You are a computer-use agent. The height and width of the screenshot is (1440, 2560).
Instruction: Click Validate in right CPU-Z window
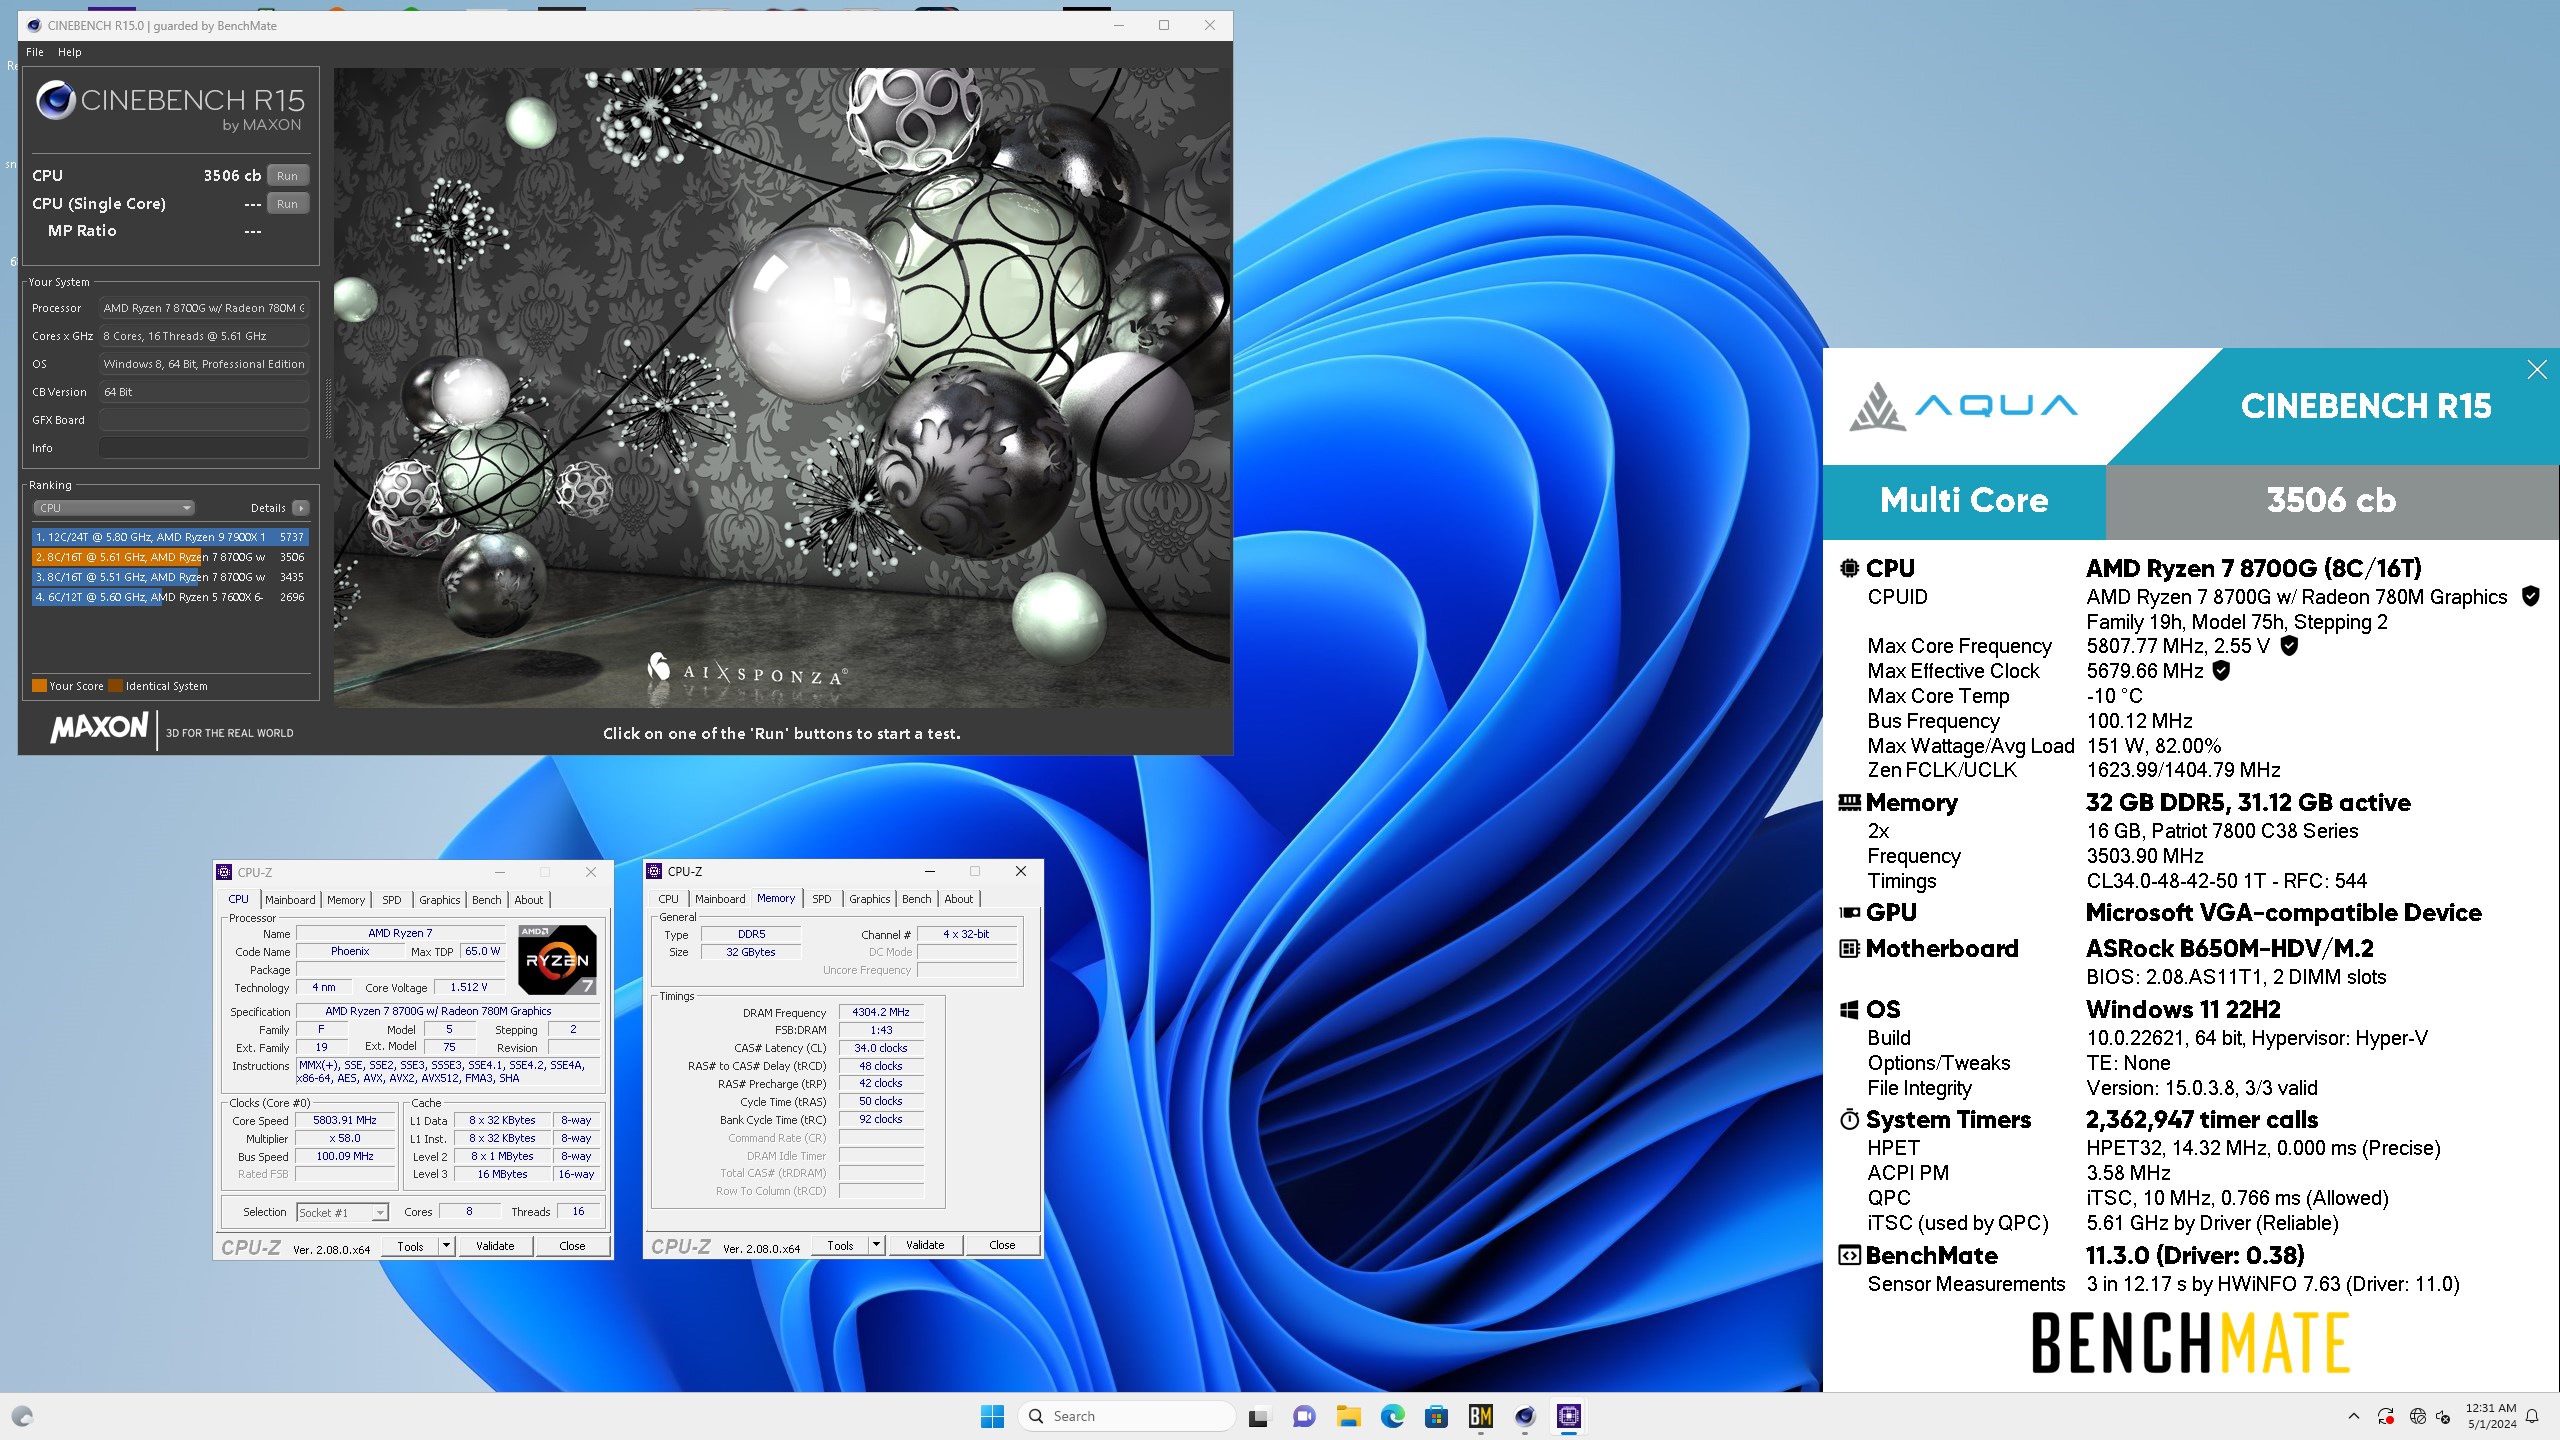point(925,1245)
